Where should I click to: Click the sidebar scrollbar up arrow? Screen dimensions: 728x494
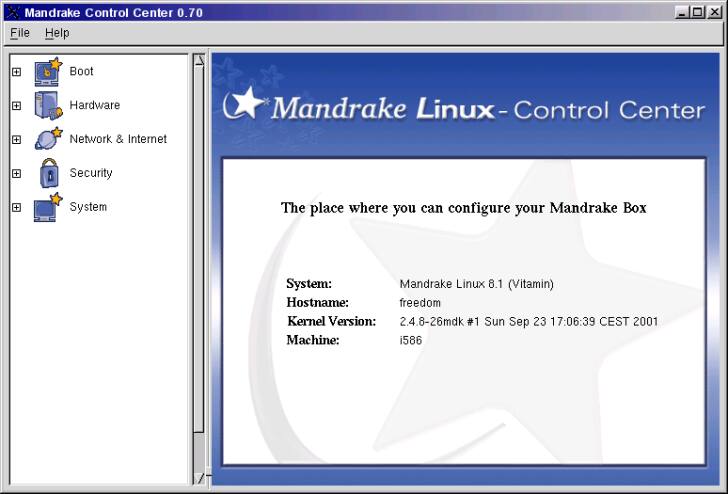coord(199,60)
